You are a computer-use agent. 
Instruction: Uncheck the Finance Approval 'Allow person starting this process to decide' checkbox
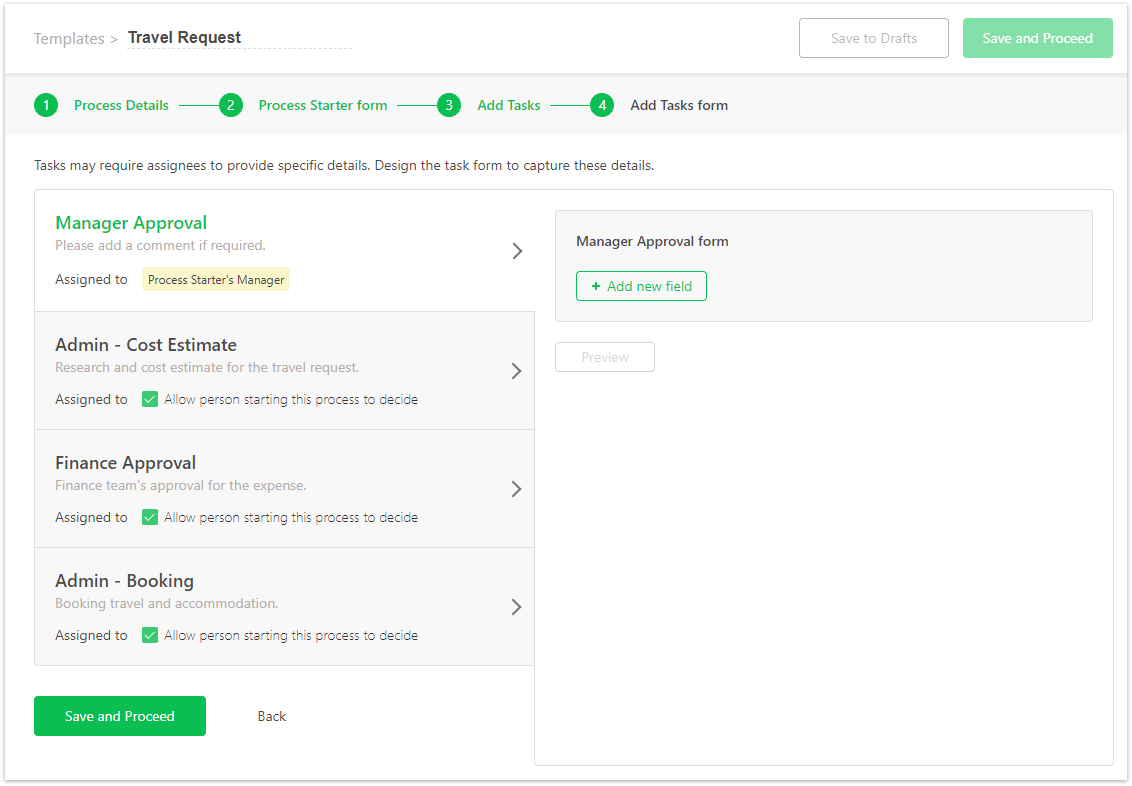(x=150, y=518)
